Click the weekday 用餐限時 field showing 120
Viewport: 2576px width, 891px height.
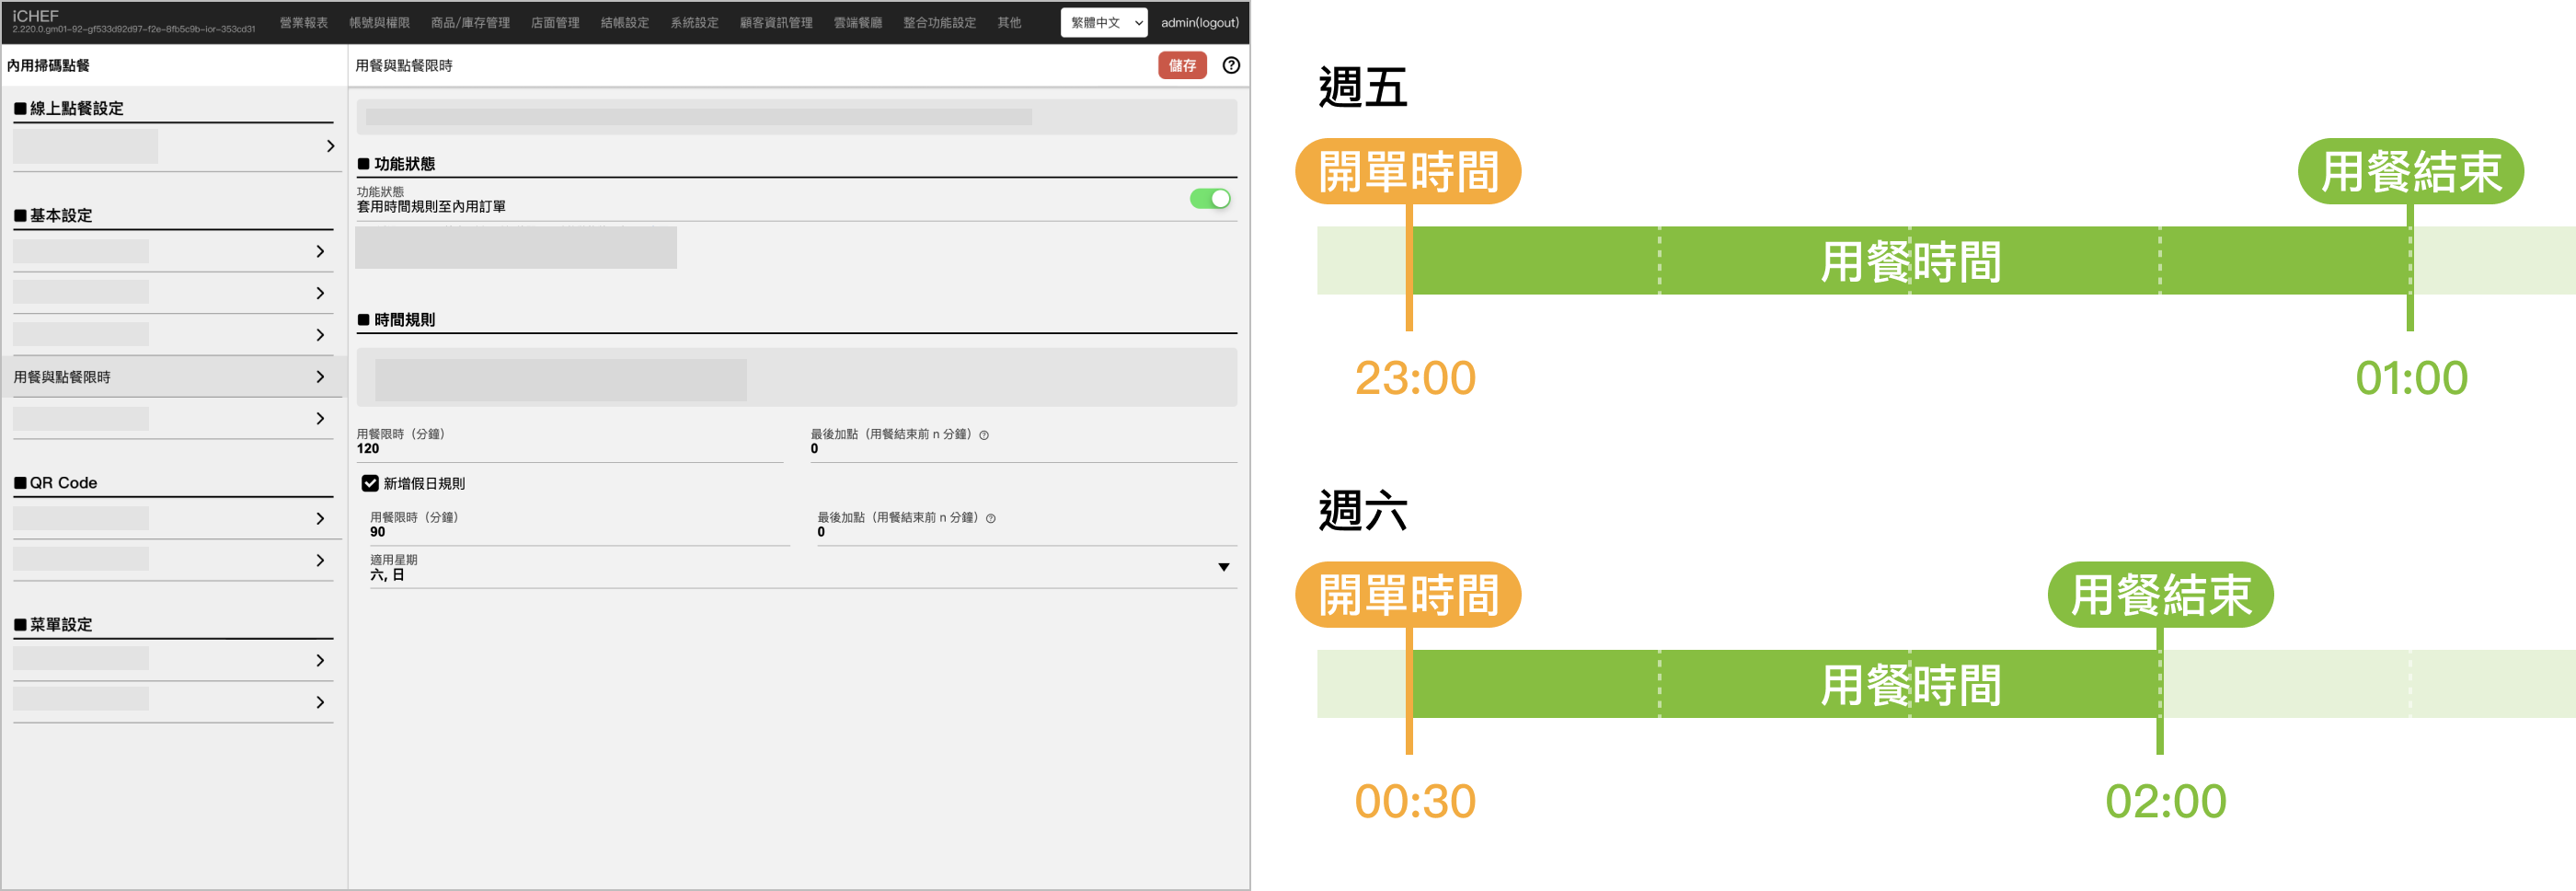569,449
